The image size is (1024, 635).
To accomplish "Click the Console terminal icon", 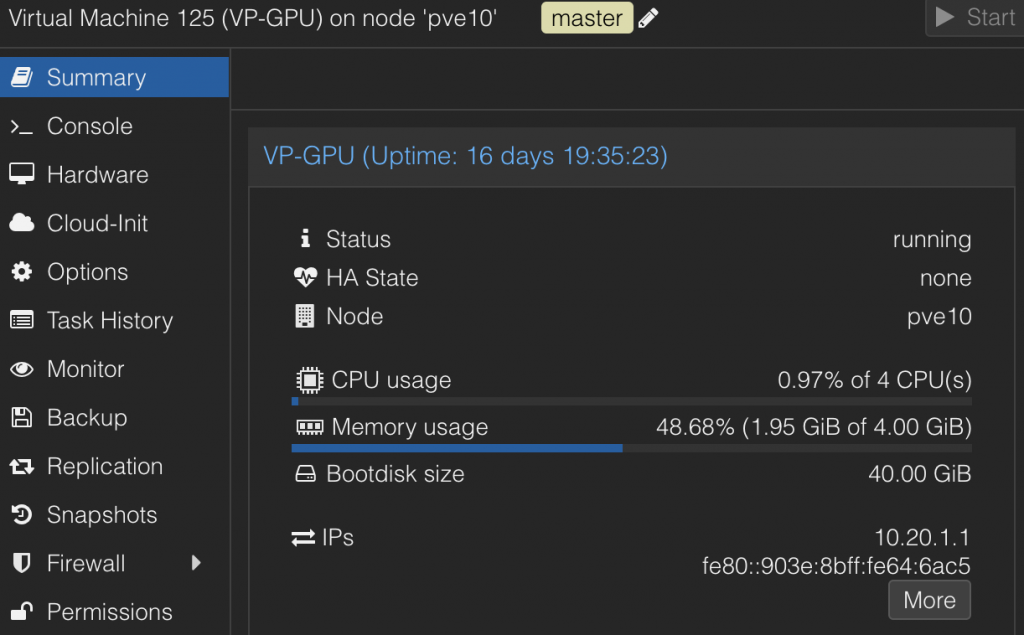I will (x=21, y=127).
